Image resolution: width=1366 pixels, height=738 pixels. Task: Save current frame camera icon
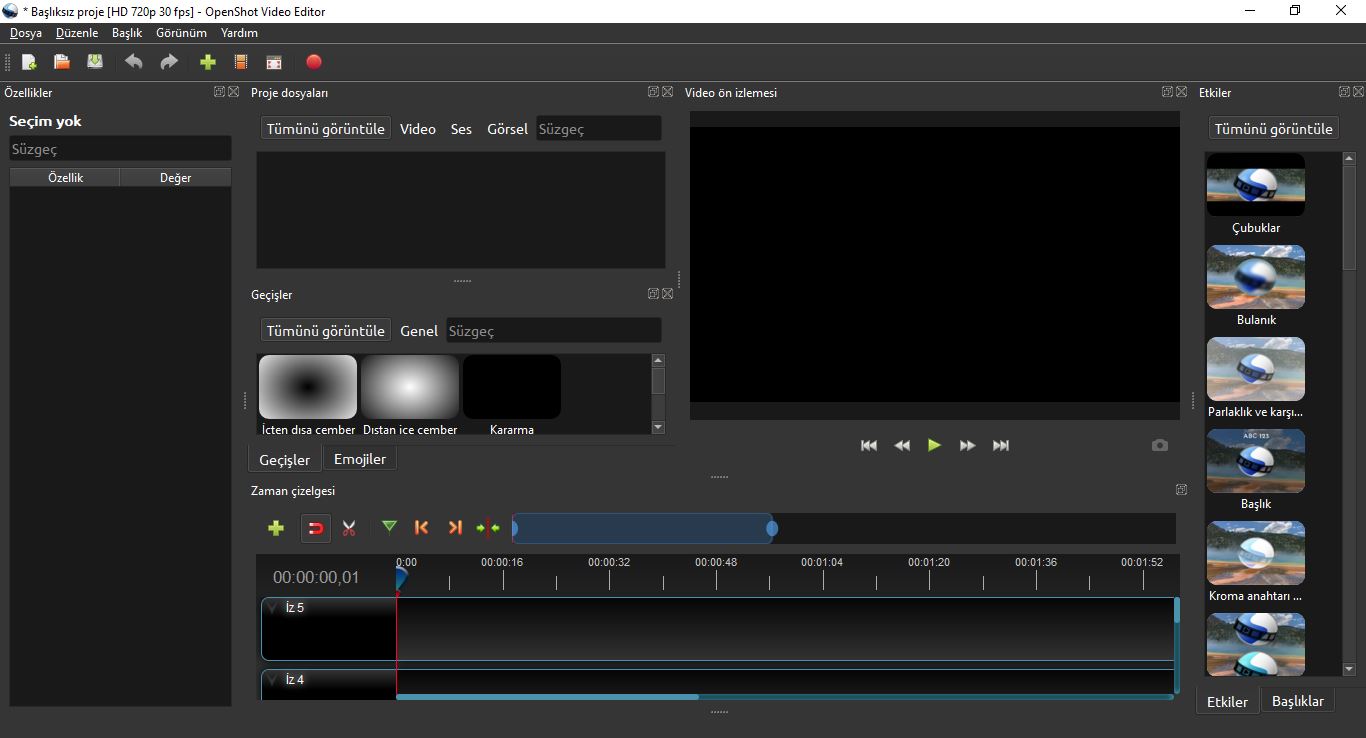click(x=1160, y=445)
